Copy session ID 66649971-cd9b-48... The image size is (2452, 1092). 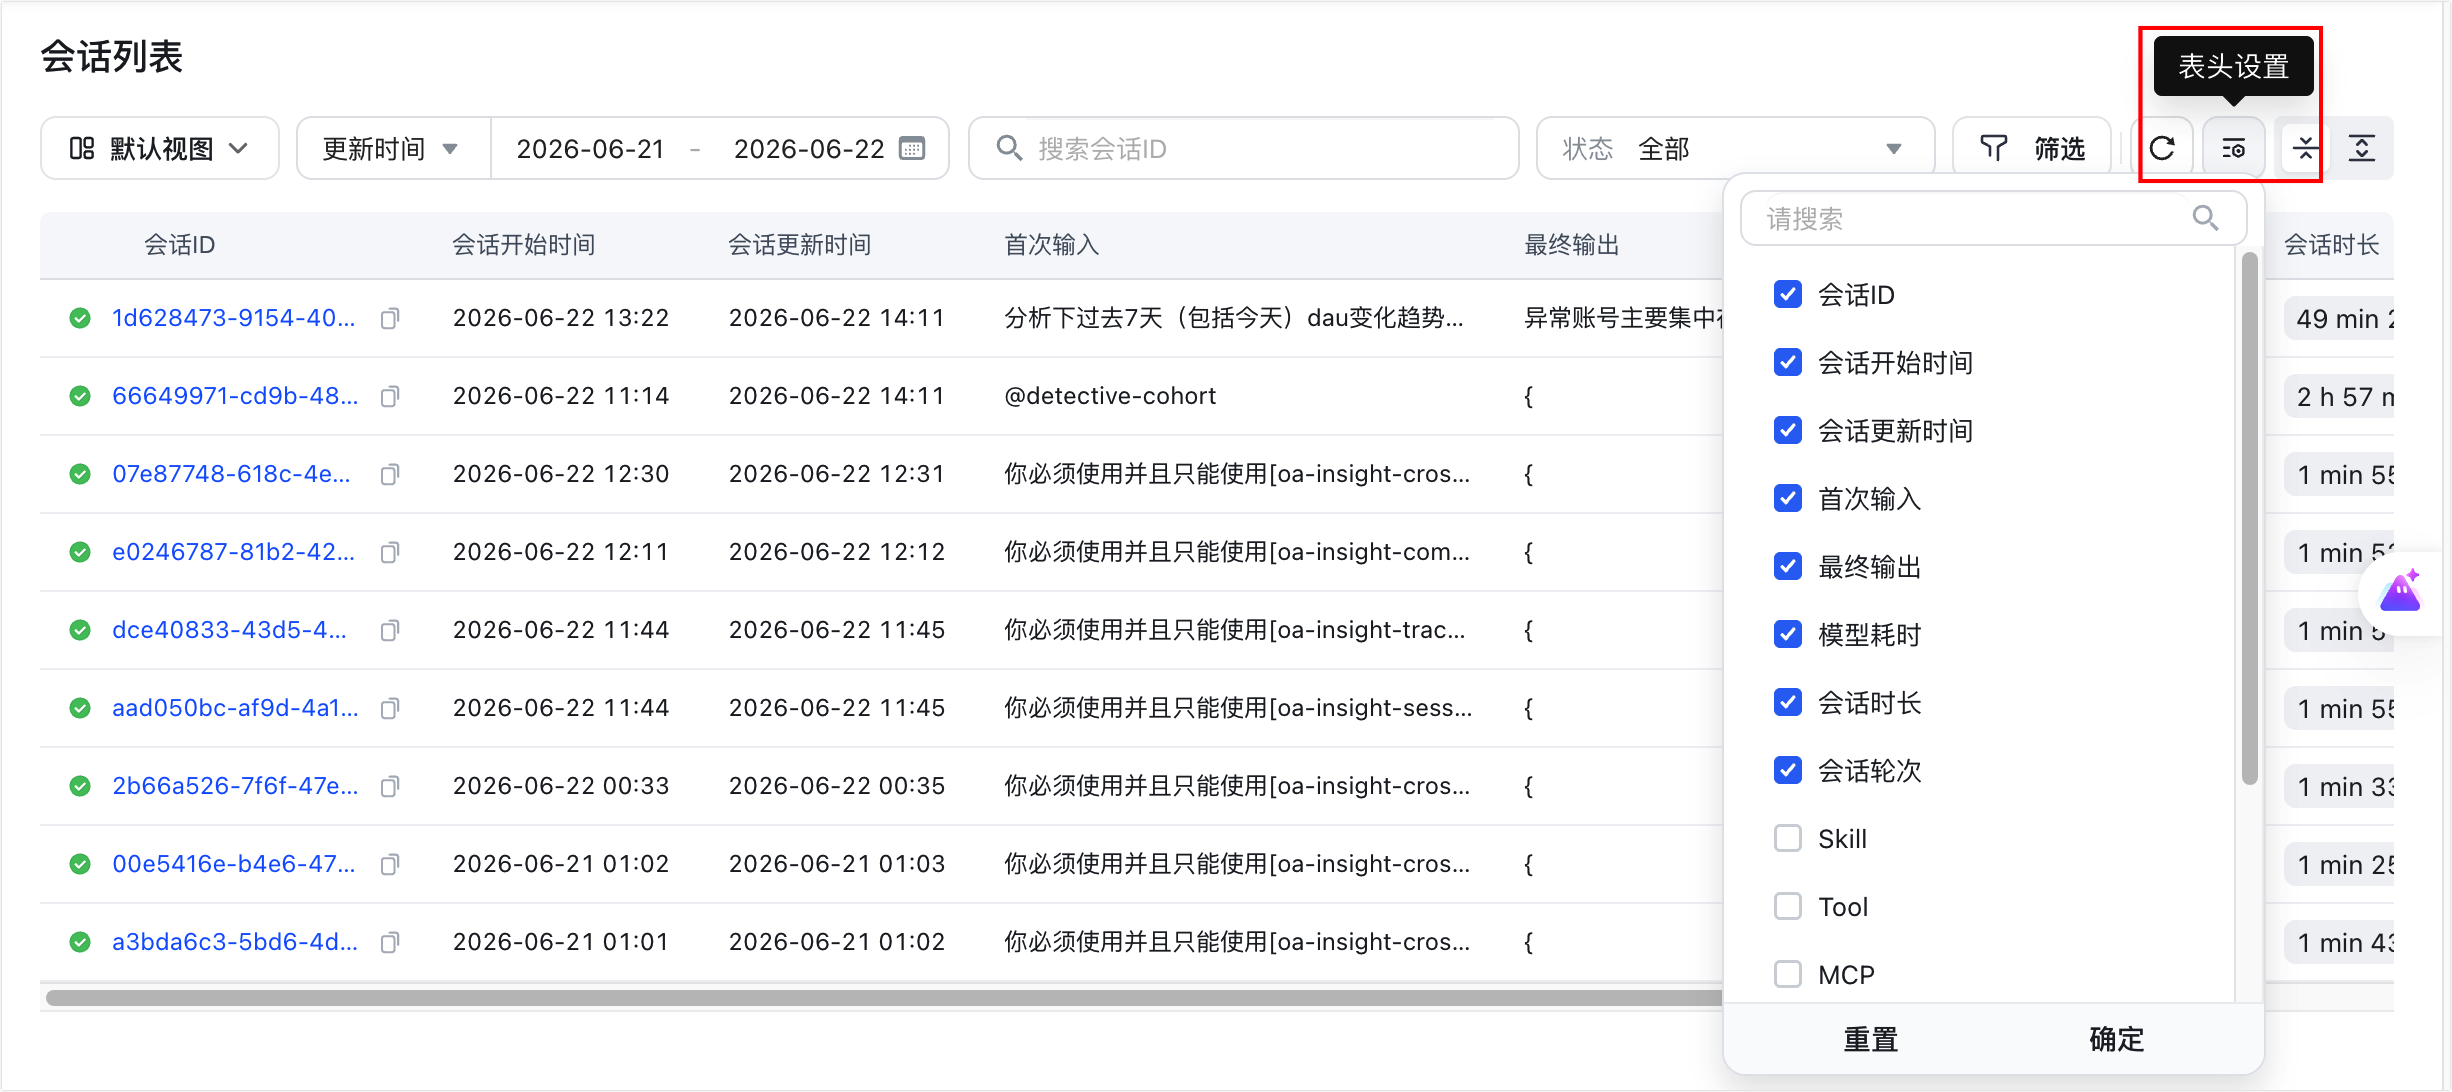coord(390,396)
